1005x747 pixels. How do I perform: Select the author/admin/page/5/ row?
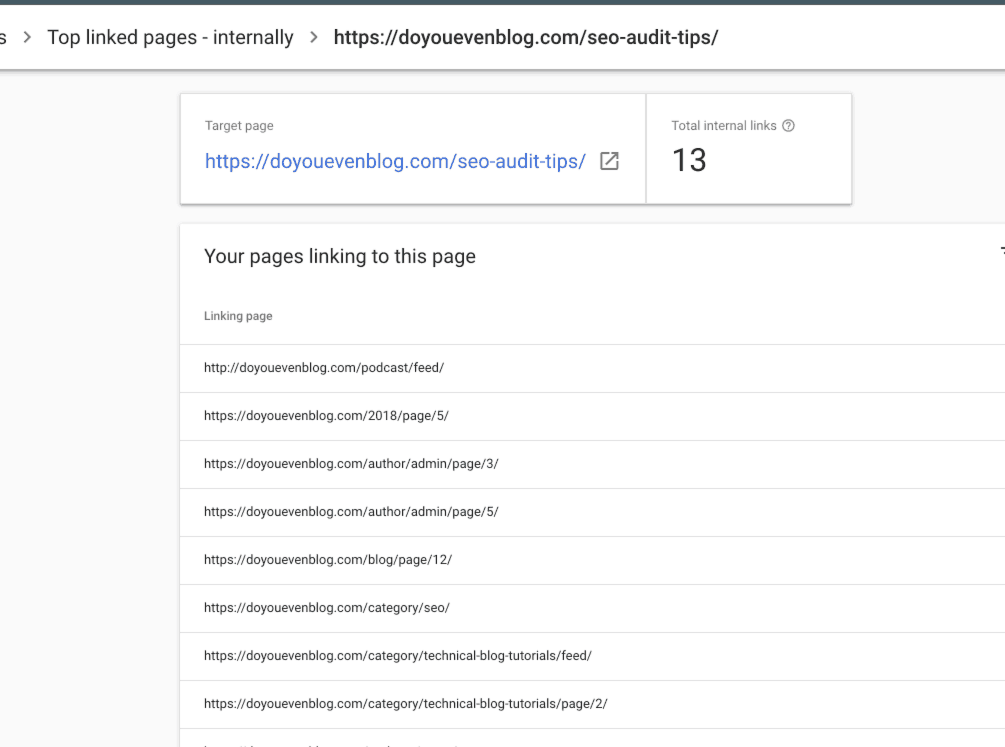tap(592, 512)
